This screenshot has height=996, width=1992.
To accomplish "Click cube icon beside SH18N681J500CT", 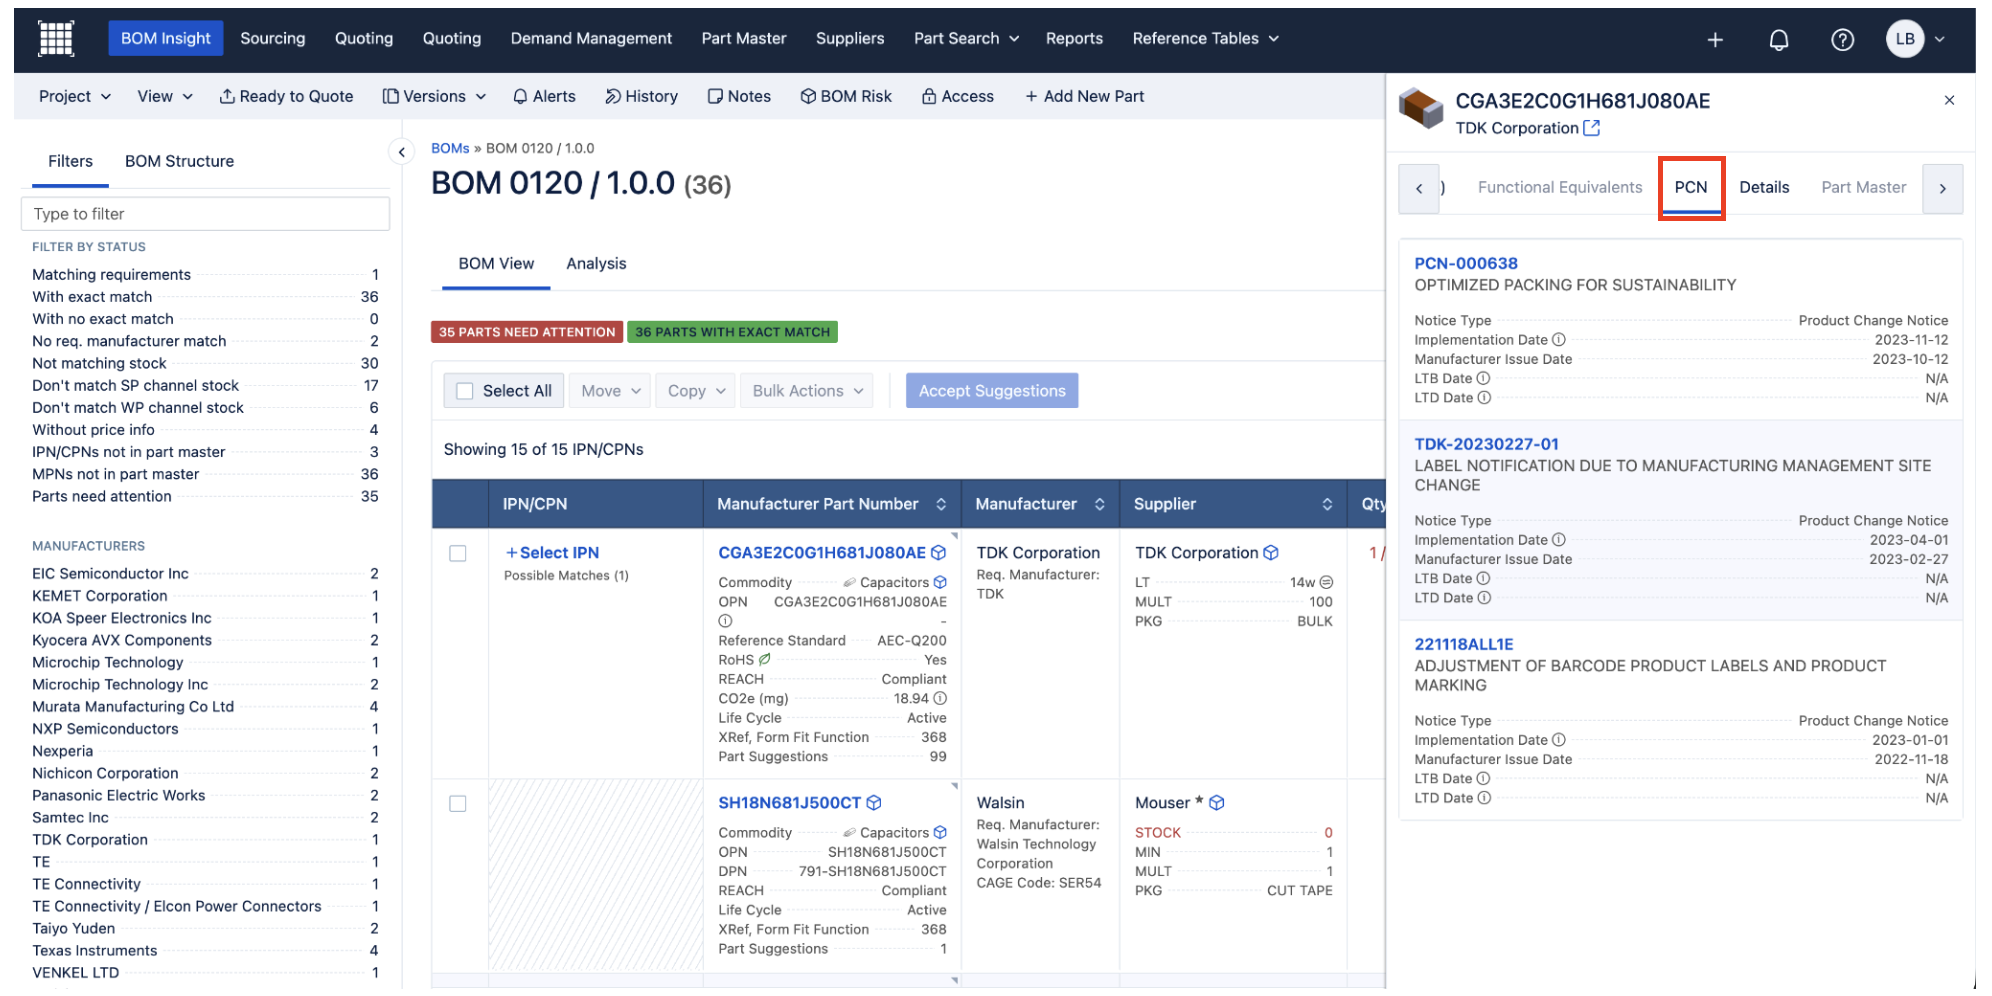I will (873, 803).
